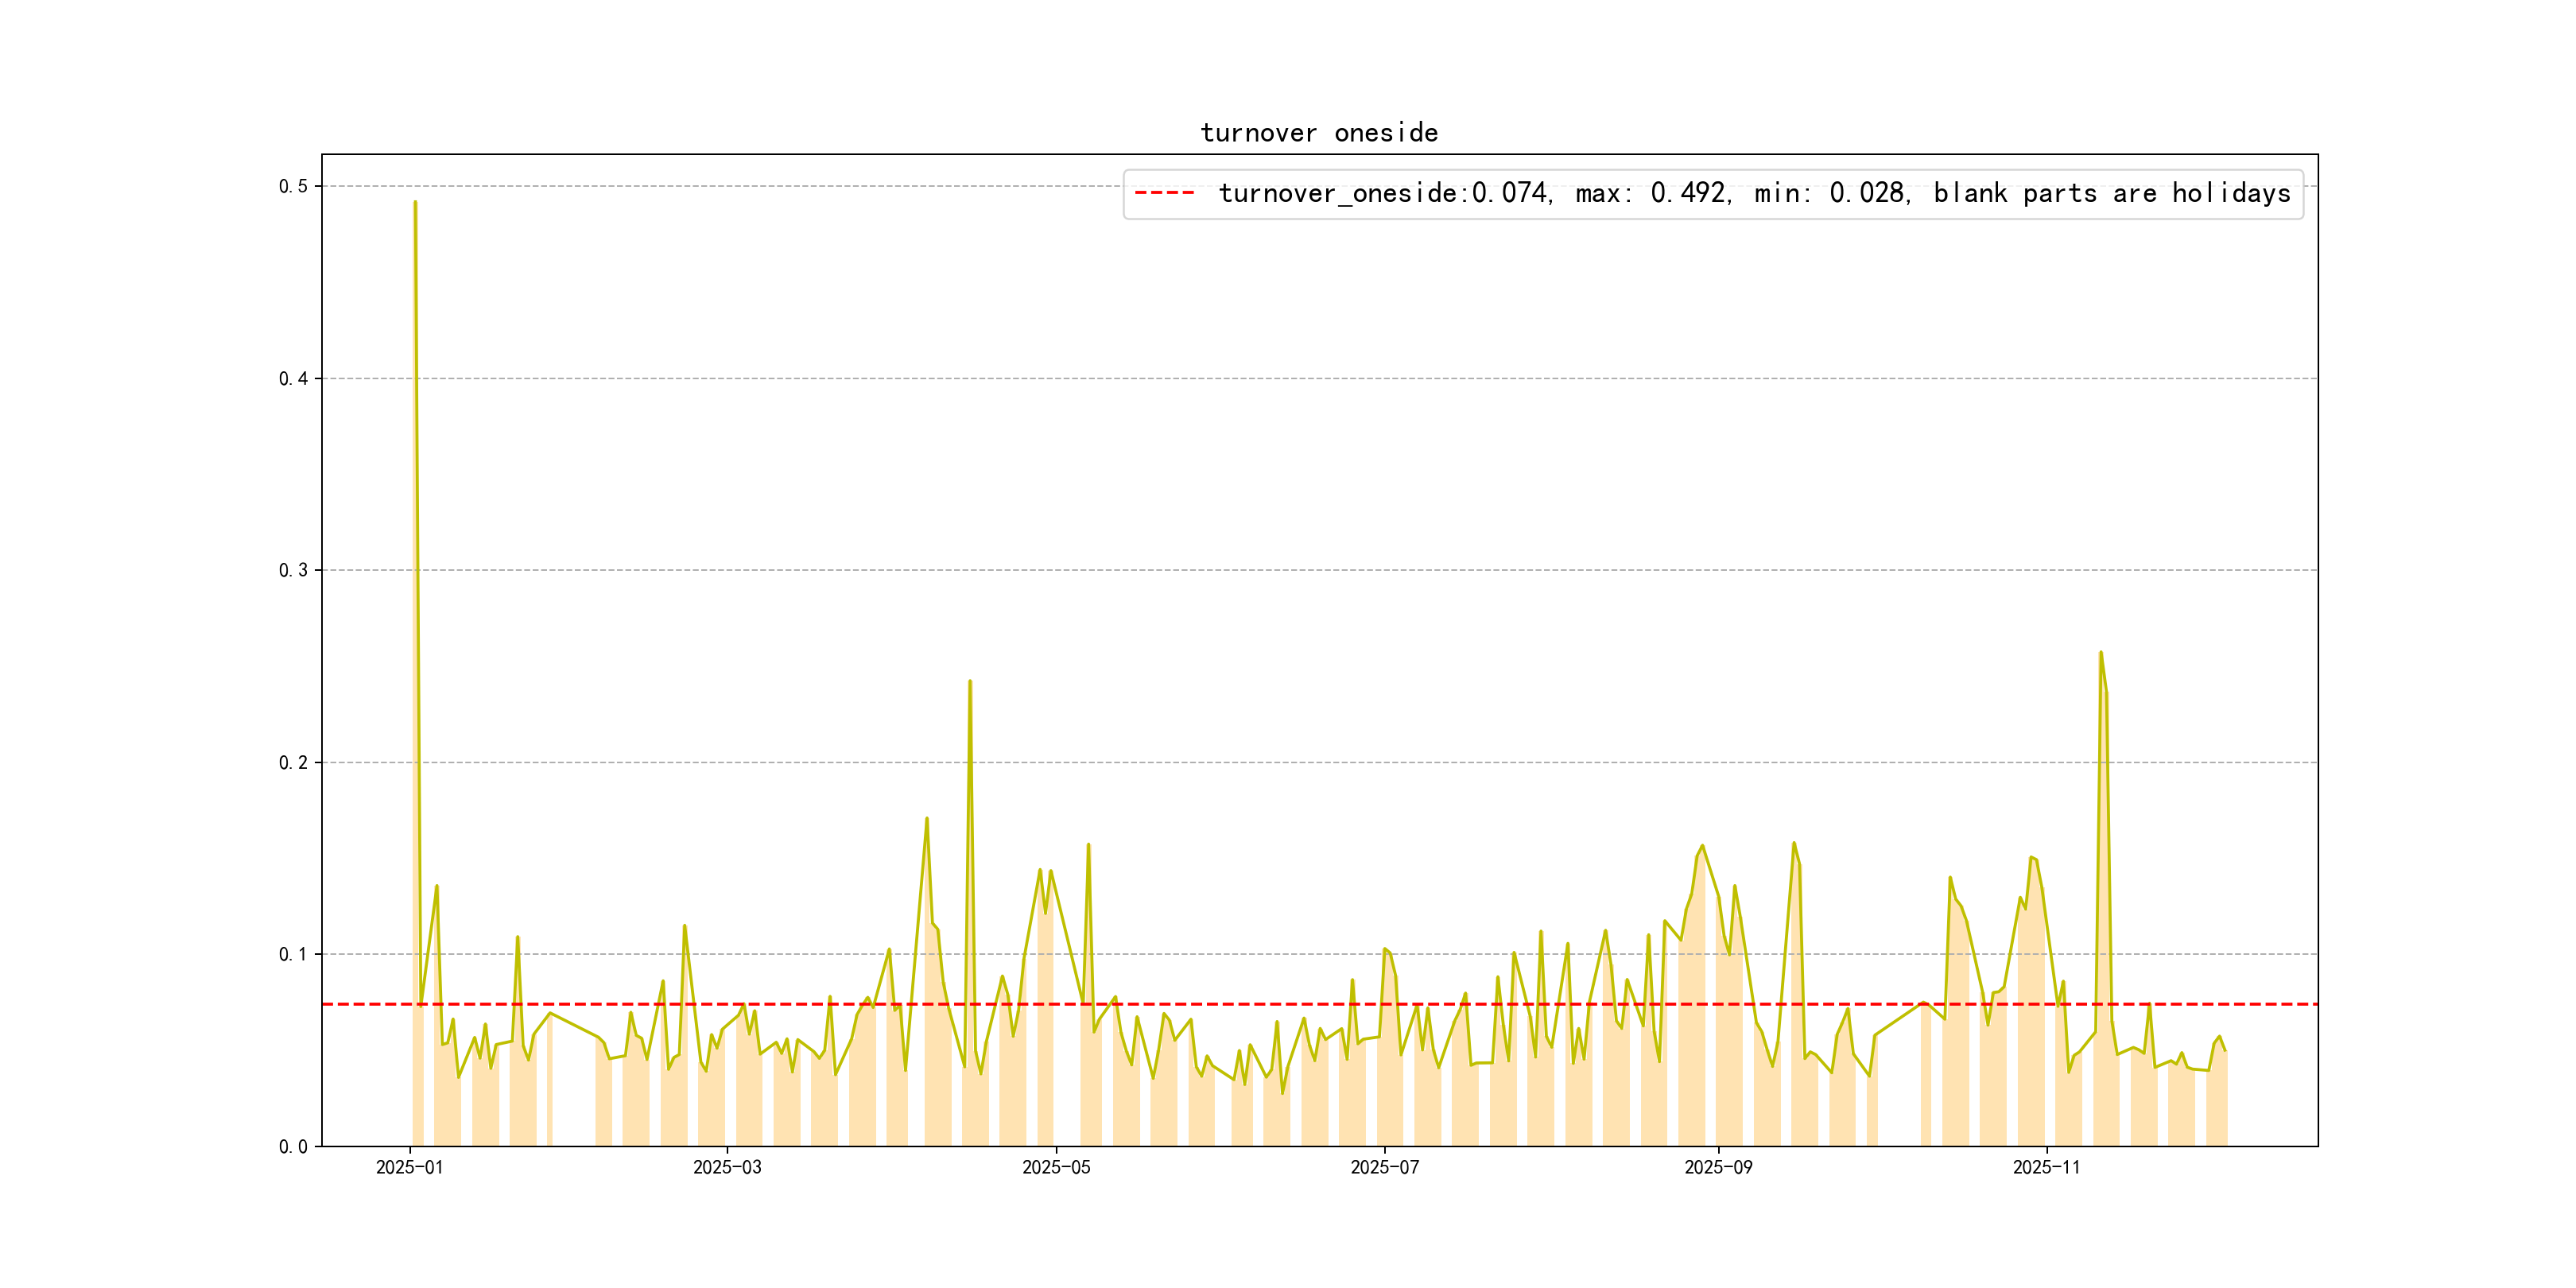The image size is (2576, 1288).
Task: Click the mid-April spike peak above 0.2
Action: (970, 682)
